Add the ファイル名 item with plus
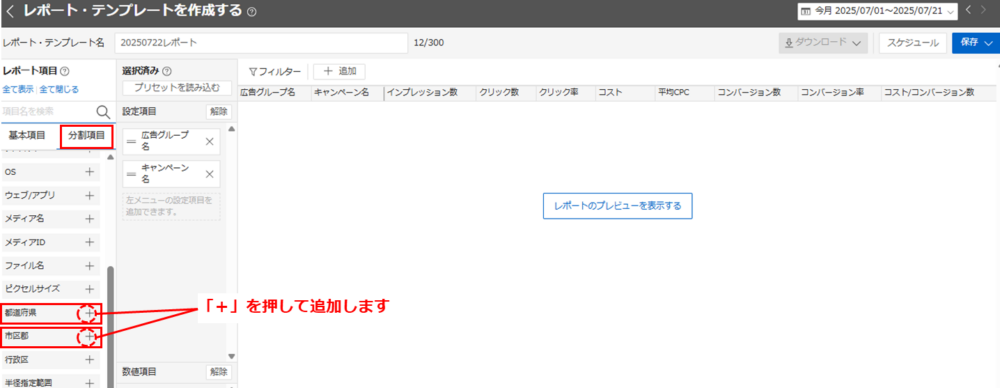Screen dimensions: 1000x388 (89, 265)
